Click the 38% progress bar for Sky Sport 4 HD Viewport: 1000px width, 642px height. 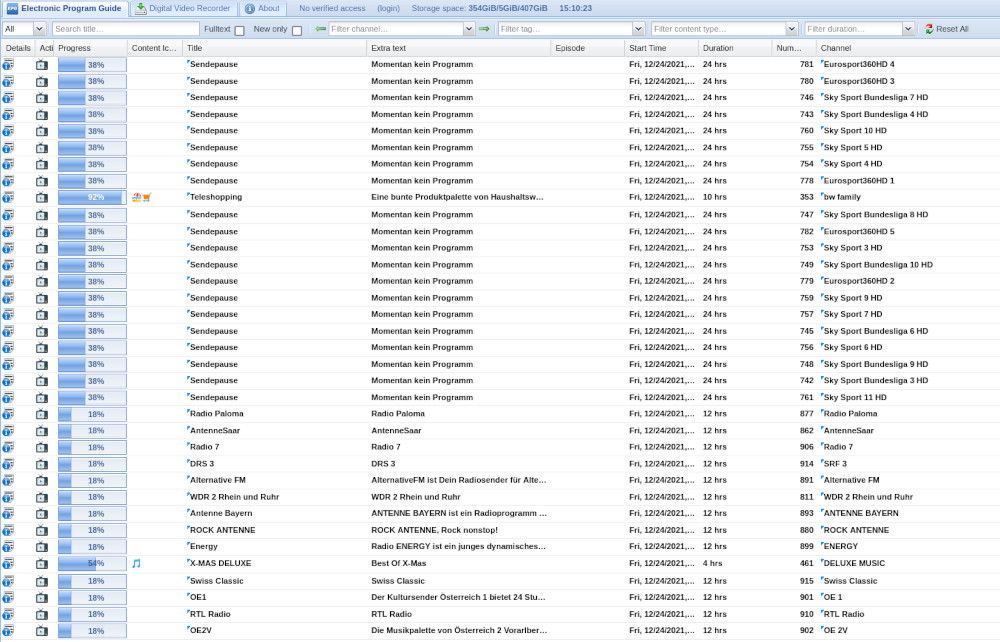(x=92, y=164)
